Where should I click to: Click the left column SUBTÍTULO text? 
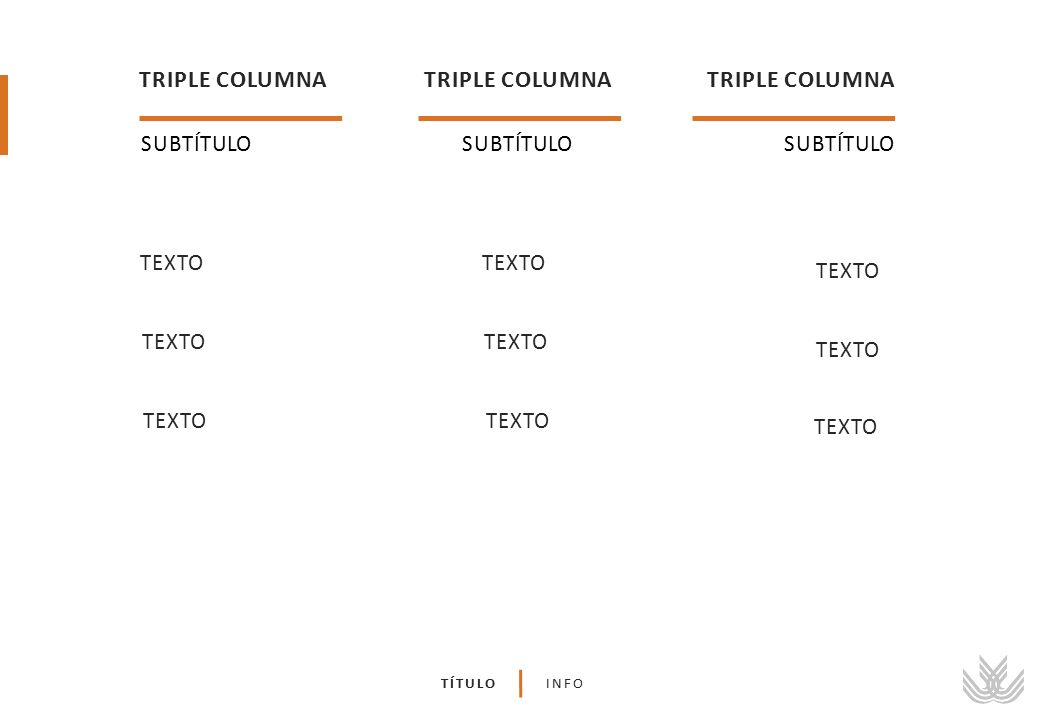196,143
